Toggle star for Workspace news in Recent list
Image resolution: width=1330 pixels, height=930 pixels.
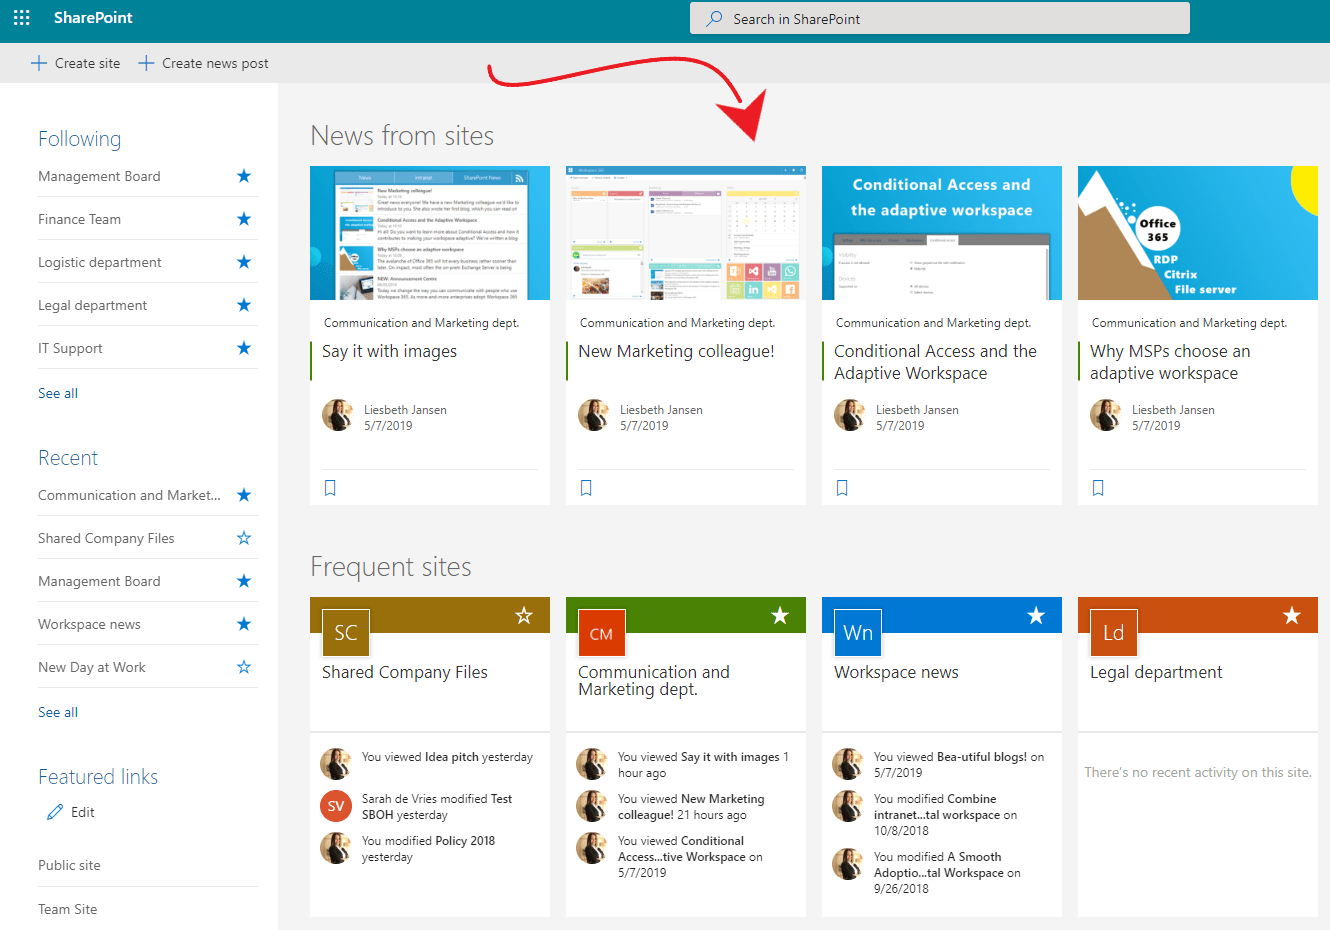tap(244, 624)
